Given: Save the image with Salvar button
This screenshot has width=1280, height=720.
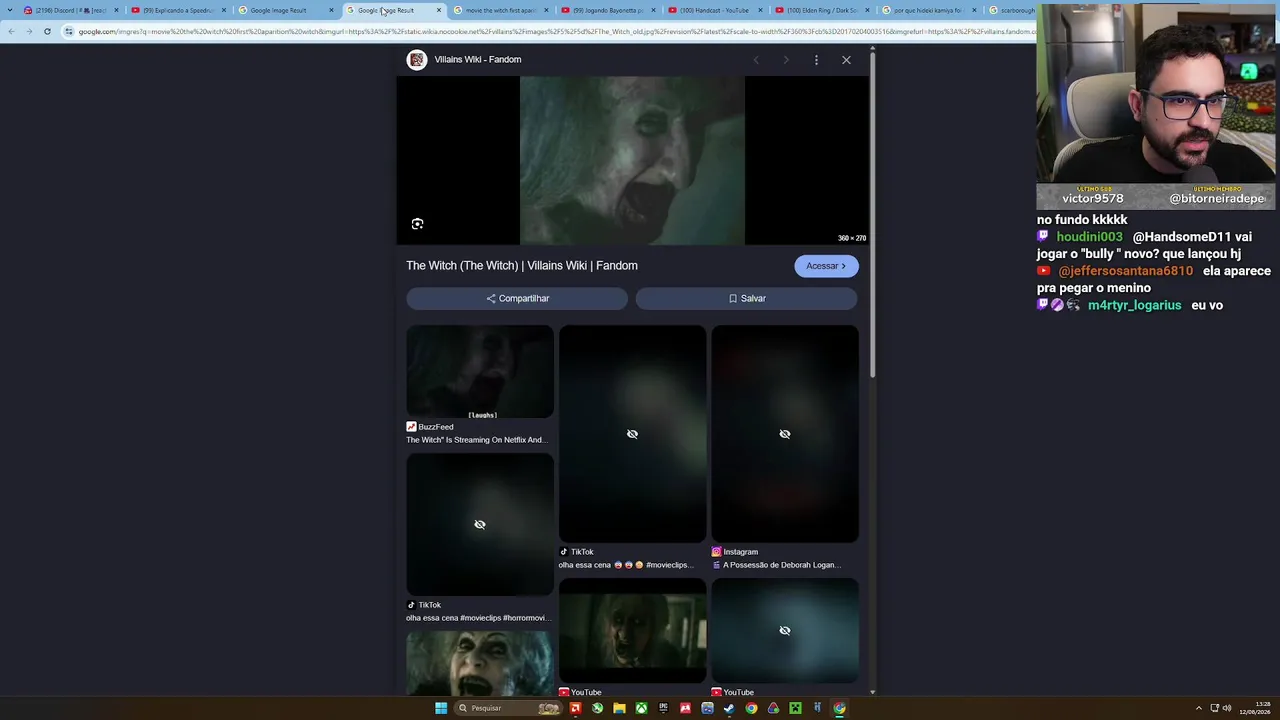Looking at the screenshot, I should pos(747,298).
